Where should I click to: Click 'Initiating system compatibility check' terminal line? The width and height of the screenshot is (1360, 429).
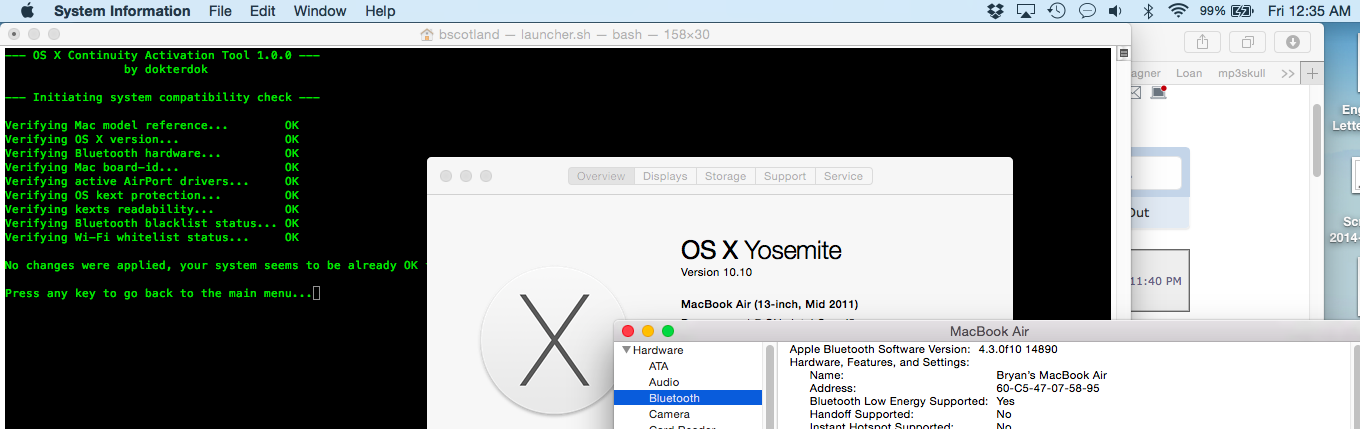click(163, 98)
